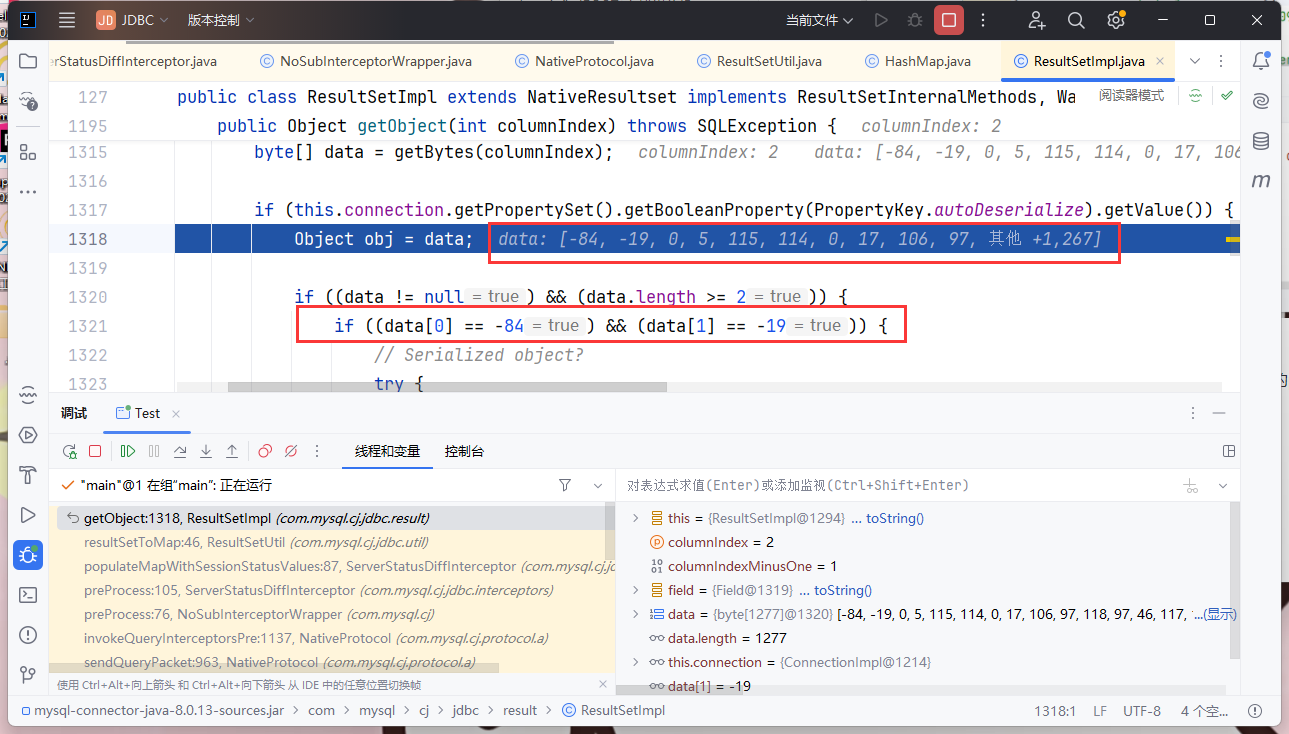
Task: Click the Rerun debug session icon
Action: click(69, 451)
